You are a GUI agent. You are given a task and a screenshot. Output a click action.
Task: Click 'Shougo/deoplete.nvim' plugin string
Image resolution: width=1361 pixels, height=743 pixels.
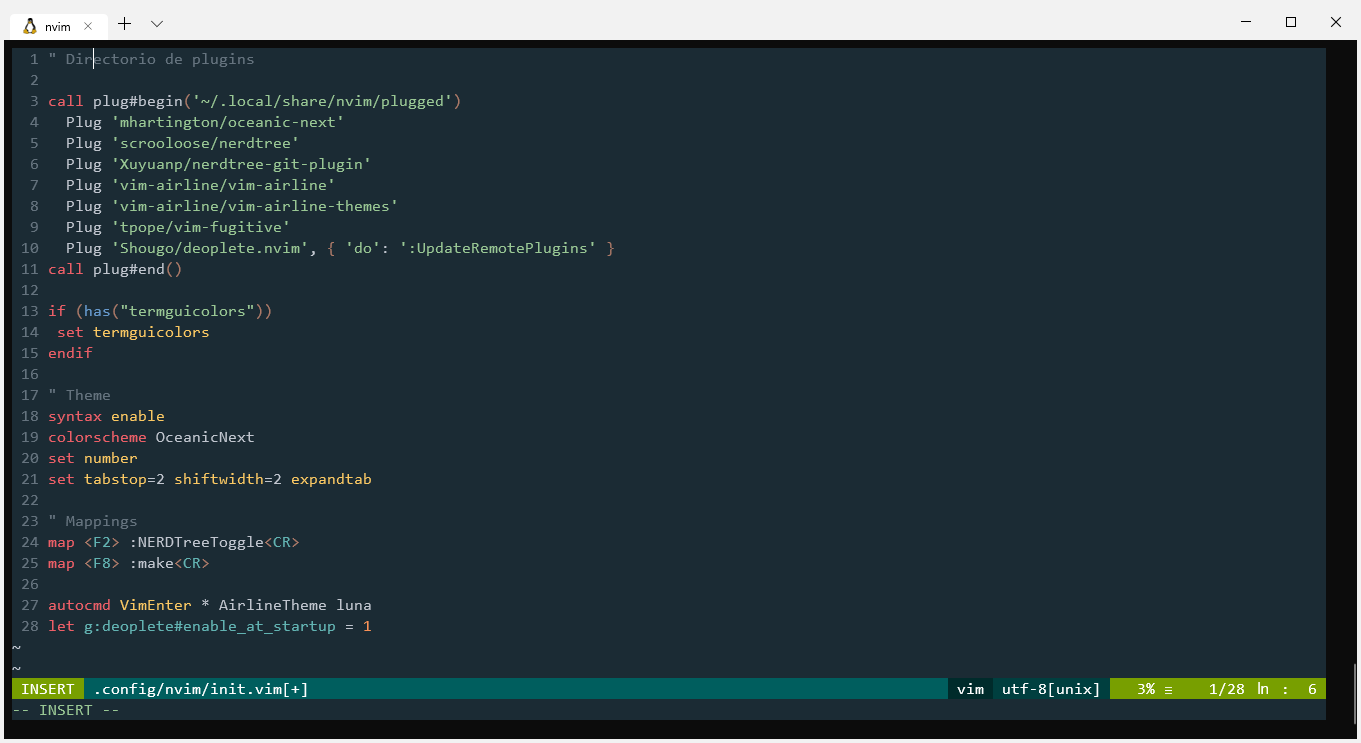pos(210,248)
